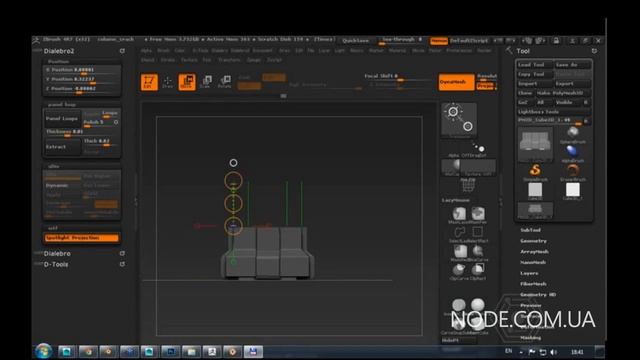Adjust the Y Position slider
Viewport: 640px width, 360px height.
point(82,79)
